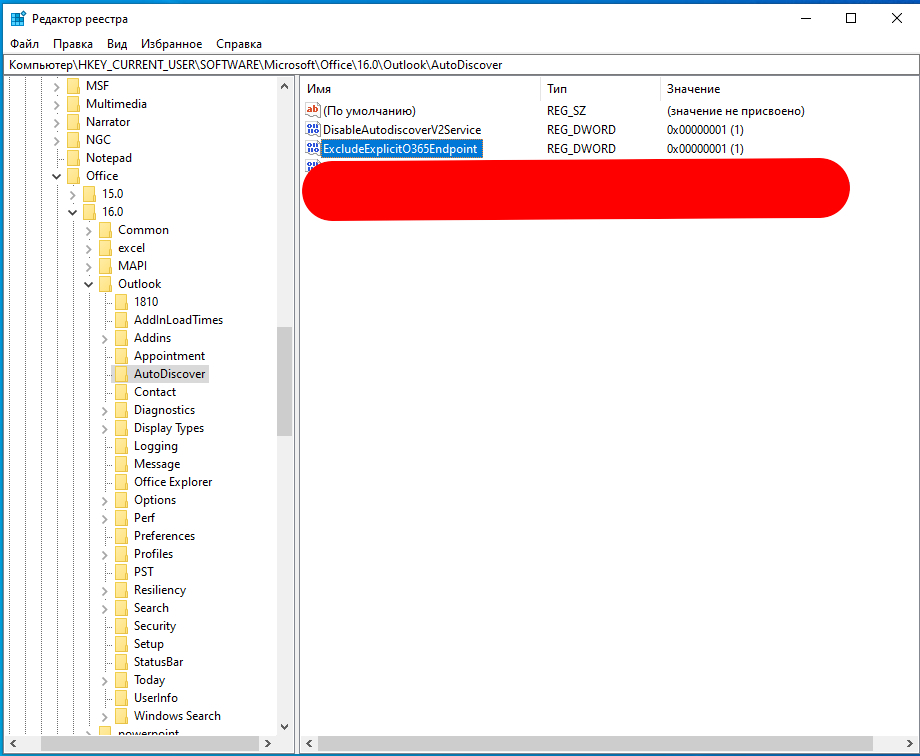
Task: Click the 1810 folder icon
Action: (x=121, y=302)
